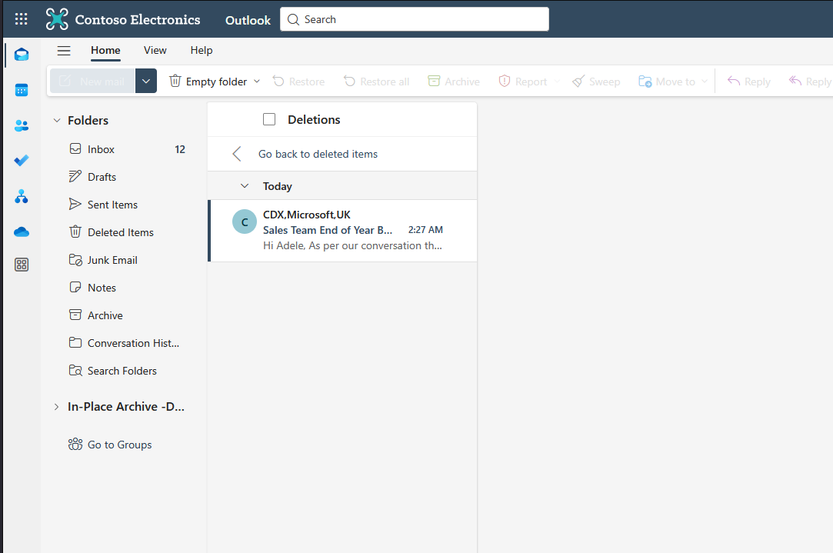Click the Reply all toolbar button
The width and height of the screenshot is (833, 553).
(811, 81)
